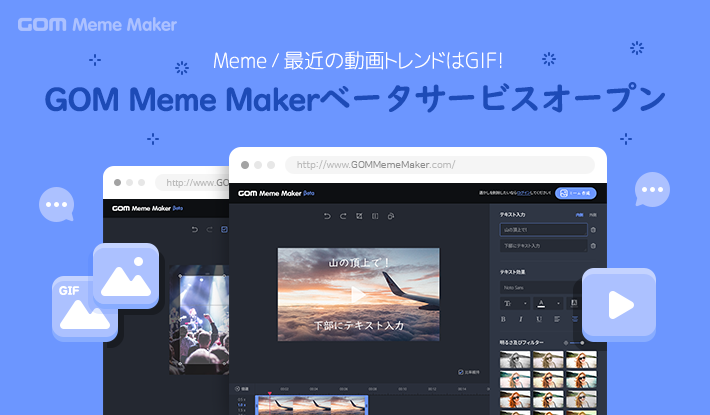Click the login link in the header
The image size is (710, 415).
point(527,192)
